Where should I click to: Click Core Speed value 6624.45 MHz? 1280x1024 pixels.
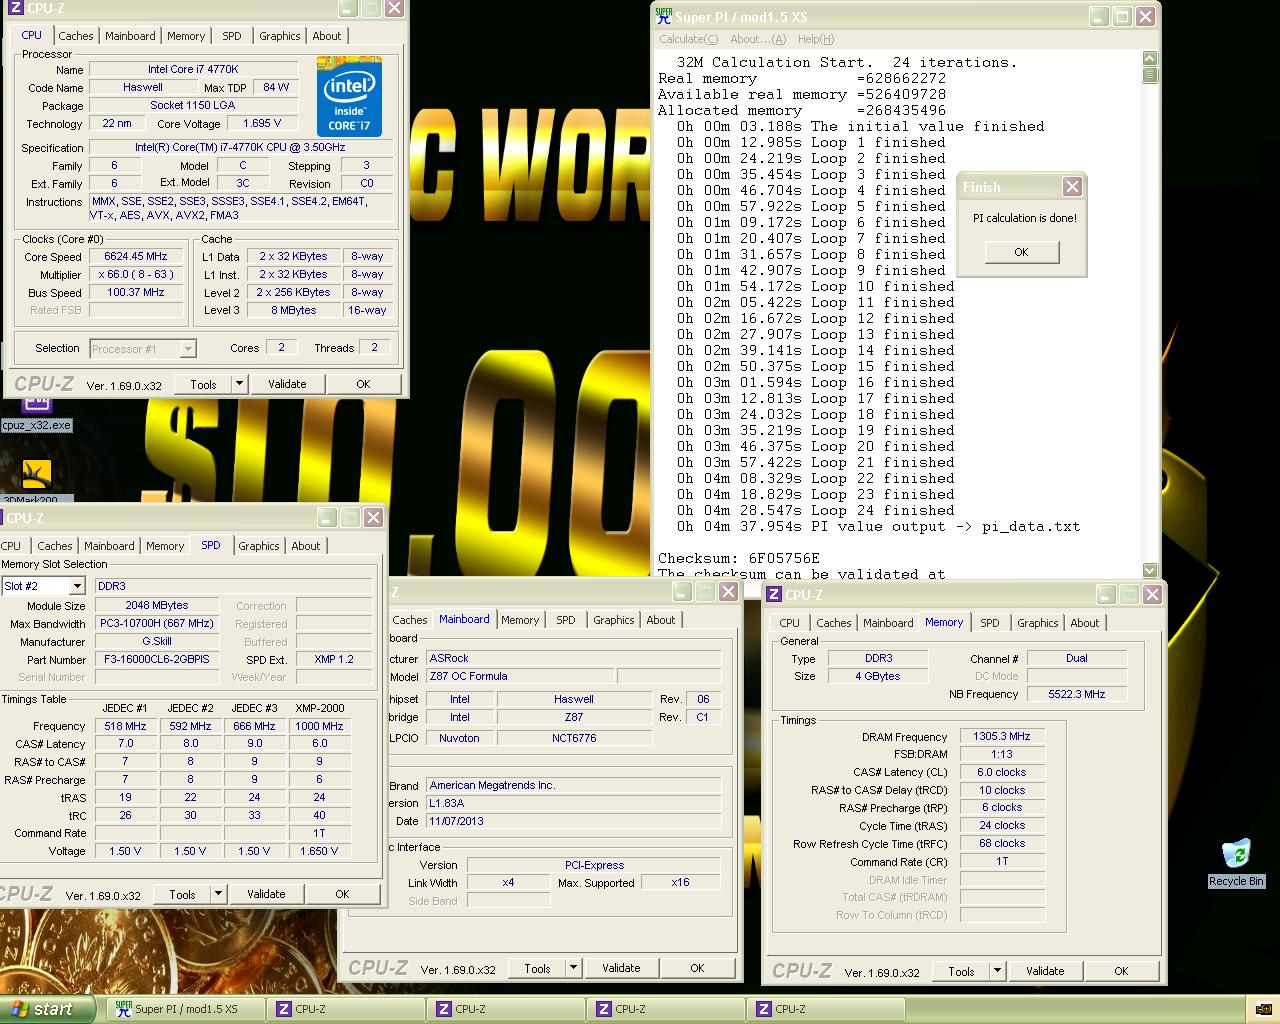tap(136, 256)
